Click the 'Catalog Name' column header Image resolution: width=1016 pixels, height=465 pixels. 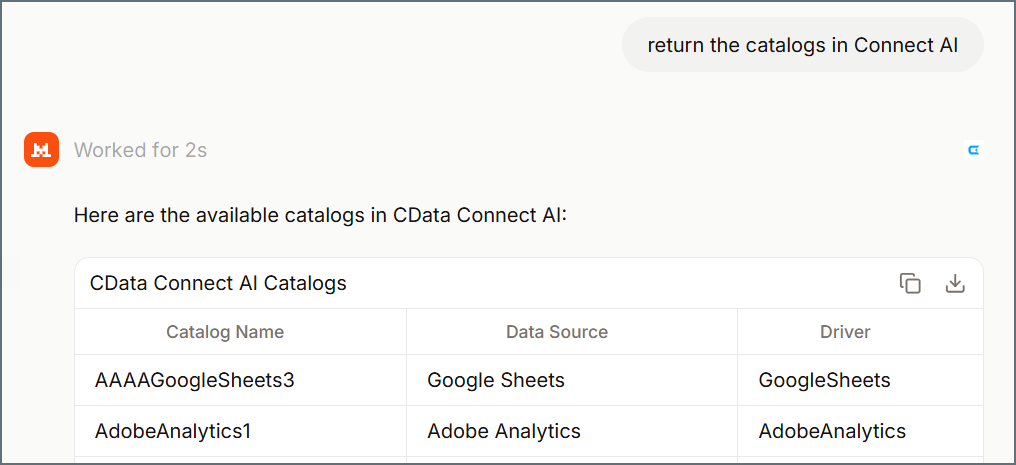pyautogui.click(x=225, y=332)
